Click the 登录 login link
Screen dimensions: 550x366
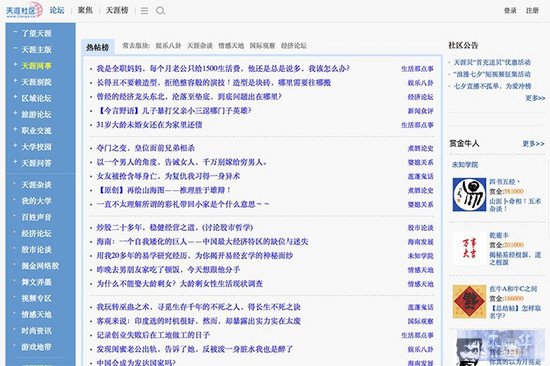[x=510, y=11]
